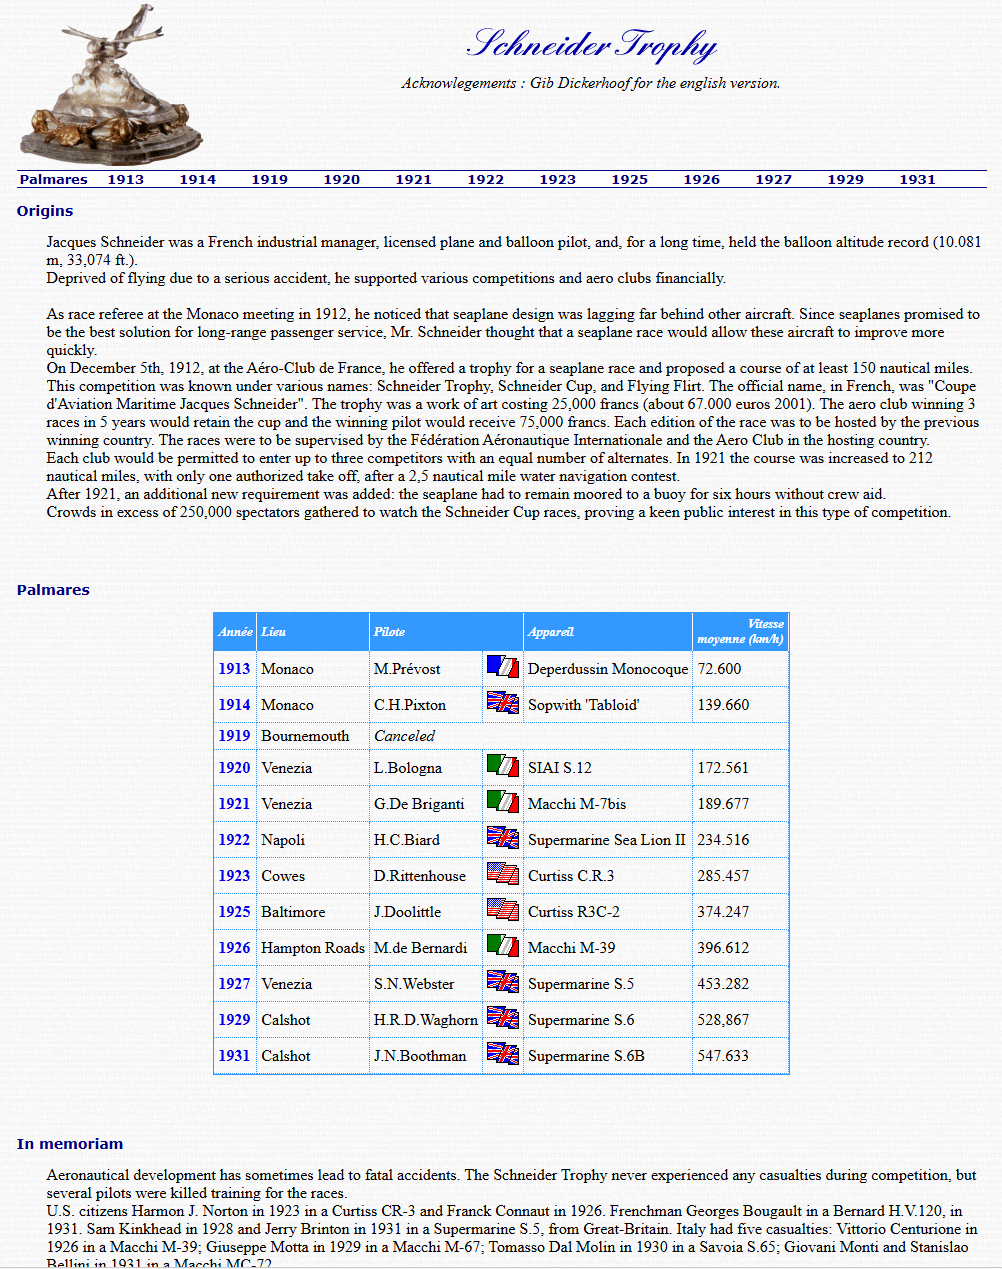Image resolution: width=1002 pixels, height=1269 pixels.
Task: Open the 1922 year link in table
Action: (235, 840)
